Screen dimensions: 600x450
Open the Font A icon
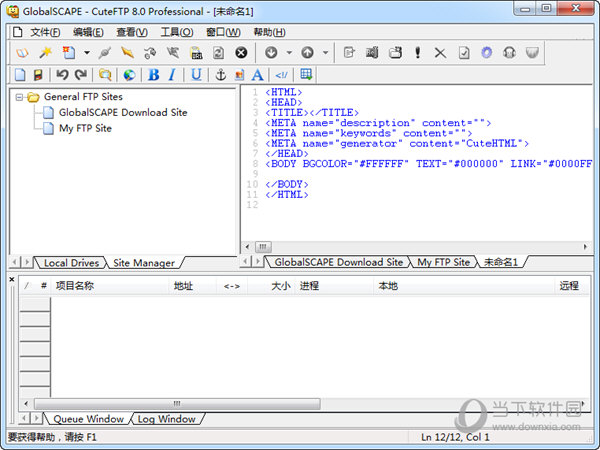(258, 75)
